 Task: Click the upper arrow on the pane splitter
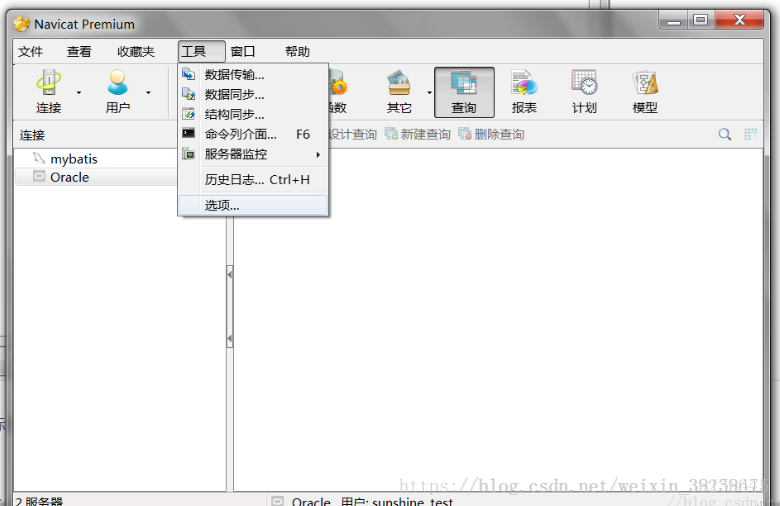tap(229, 275)
